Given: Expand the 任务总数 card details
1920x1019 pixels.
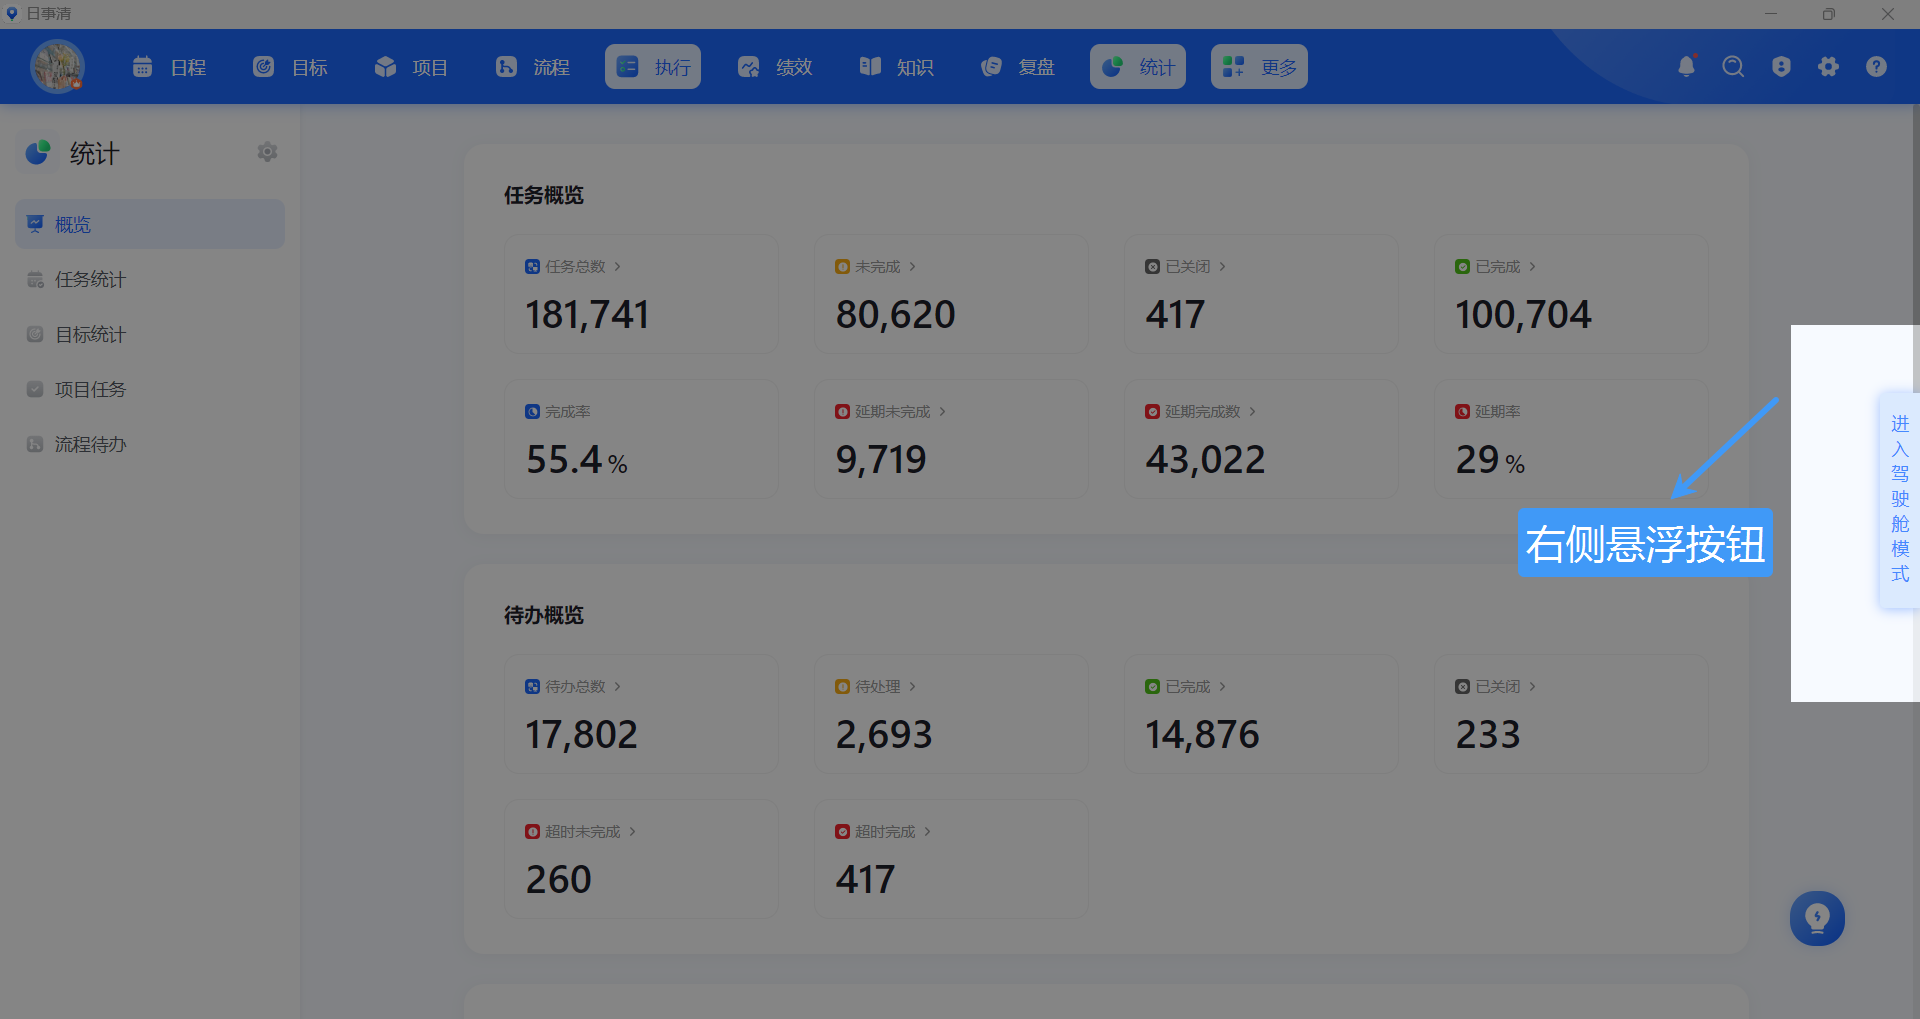Looking at the screenshot, I should (574, 267).
